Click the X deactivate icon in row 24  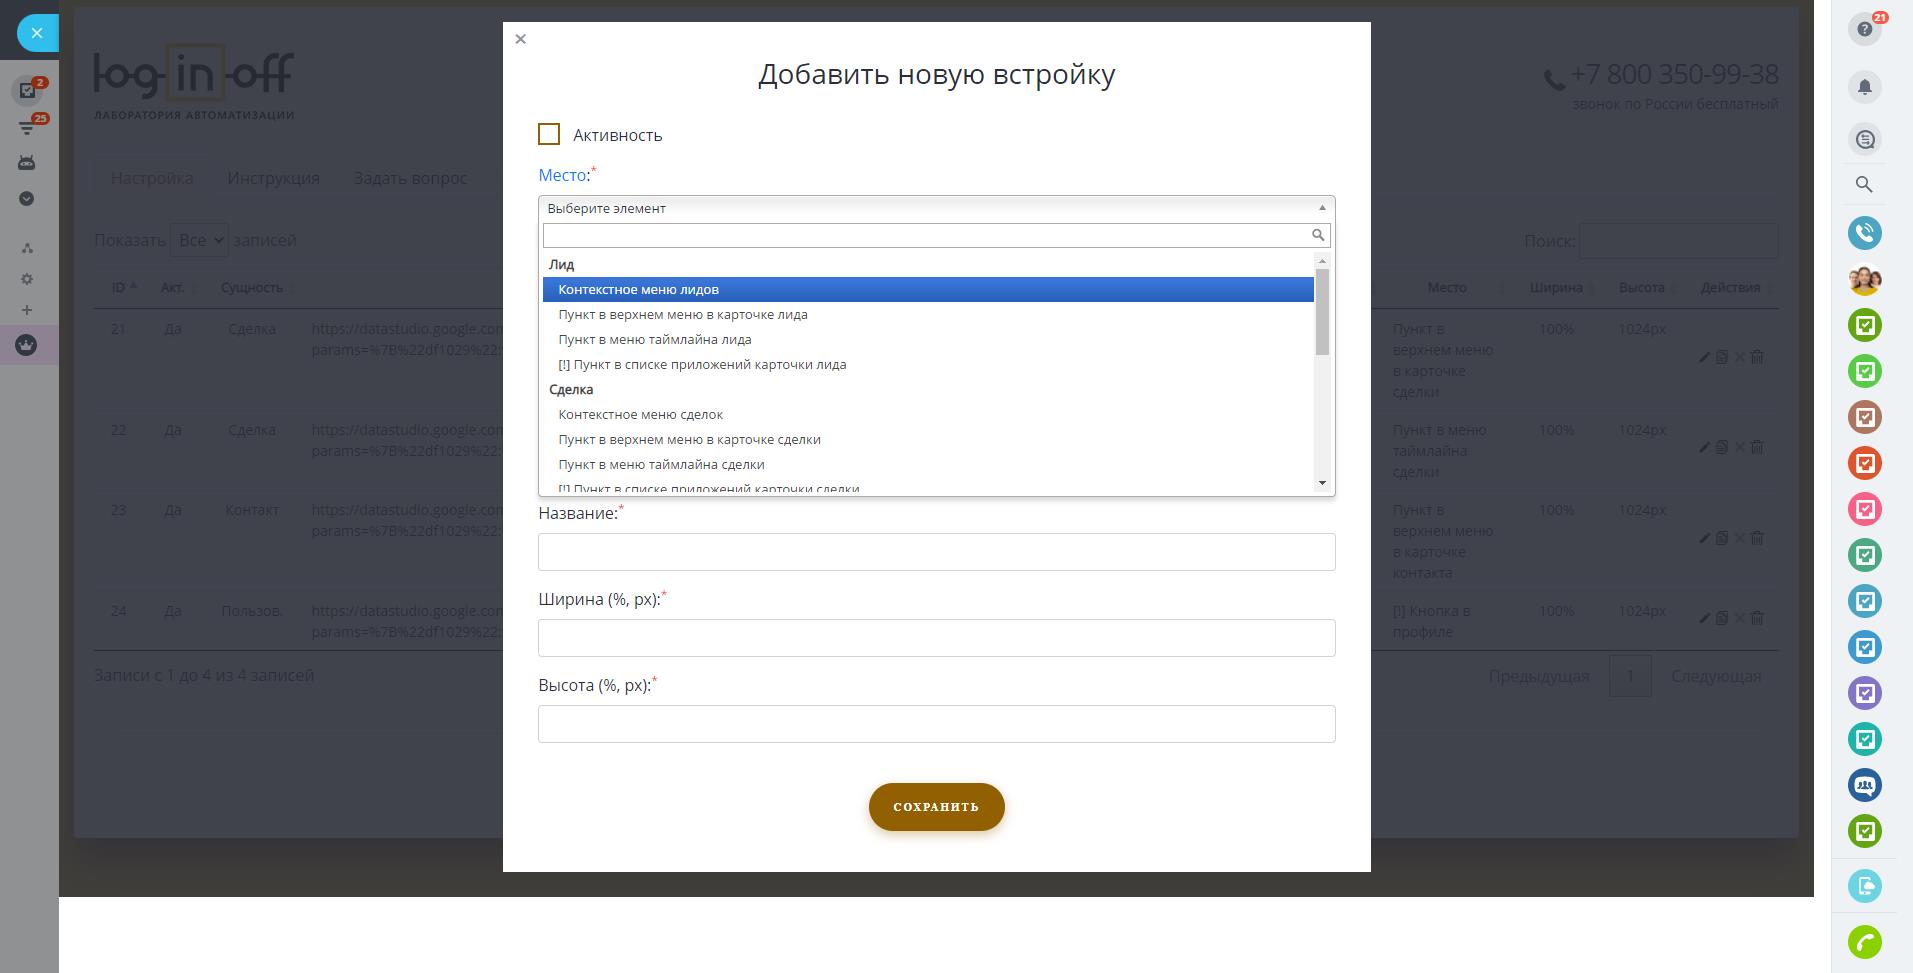pos(1740,619)
